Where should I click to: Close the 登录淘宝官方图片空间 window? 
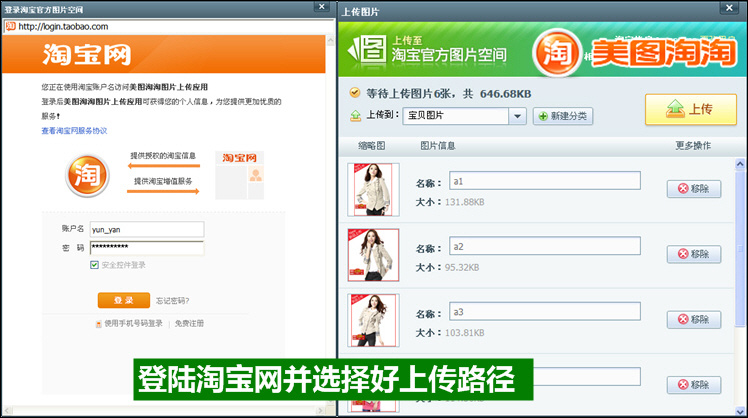322,7
